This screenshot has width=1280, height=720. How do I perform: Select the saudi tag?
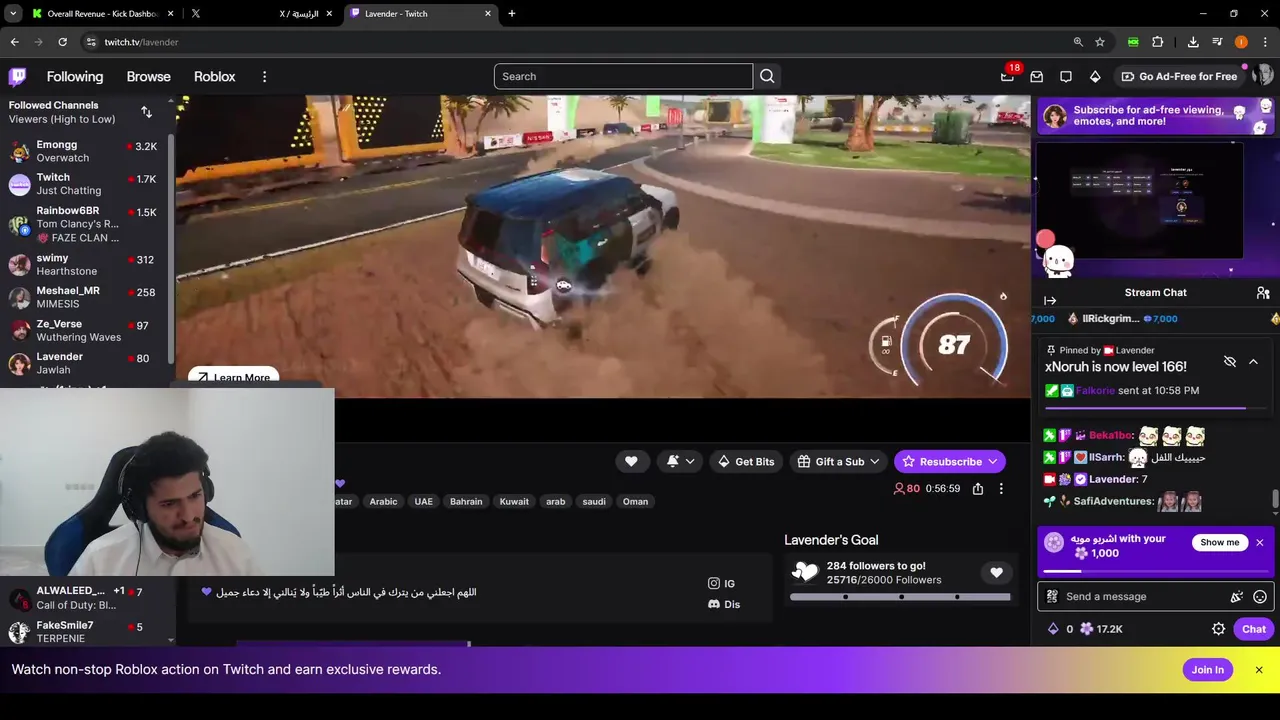point(594,502)
